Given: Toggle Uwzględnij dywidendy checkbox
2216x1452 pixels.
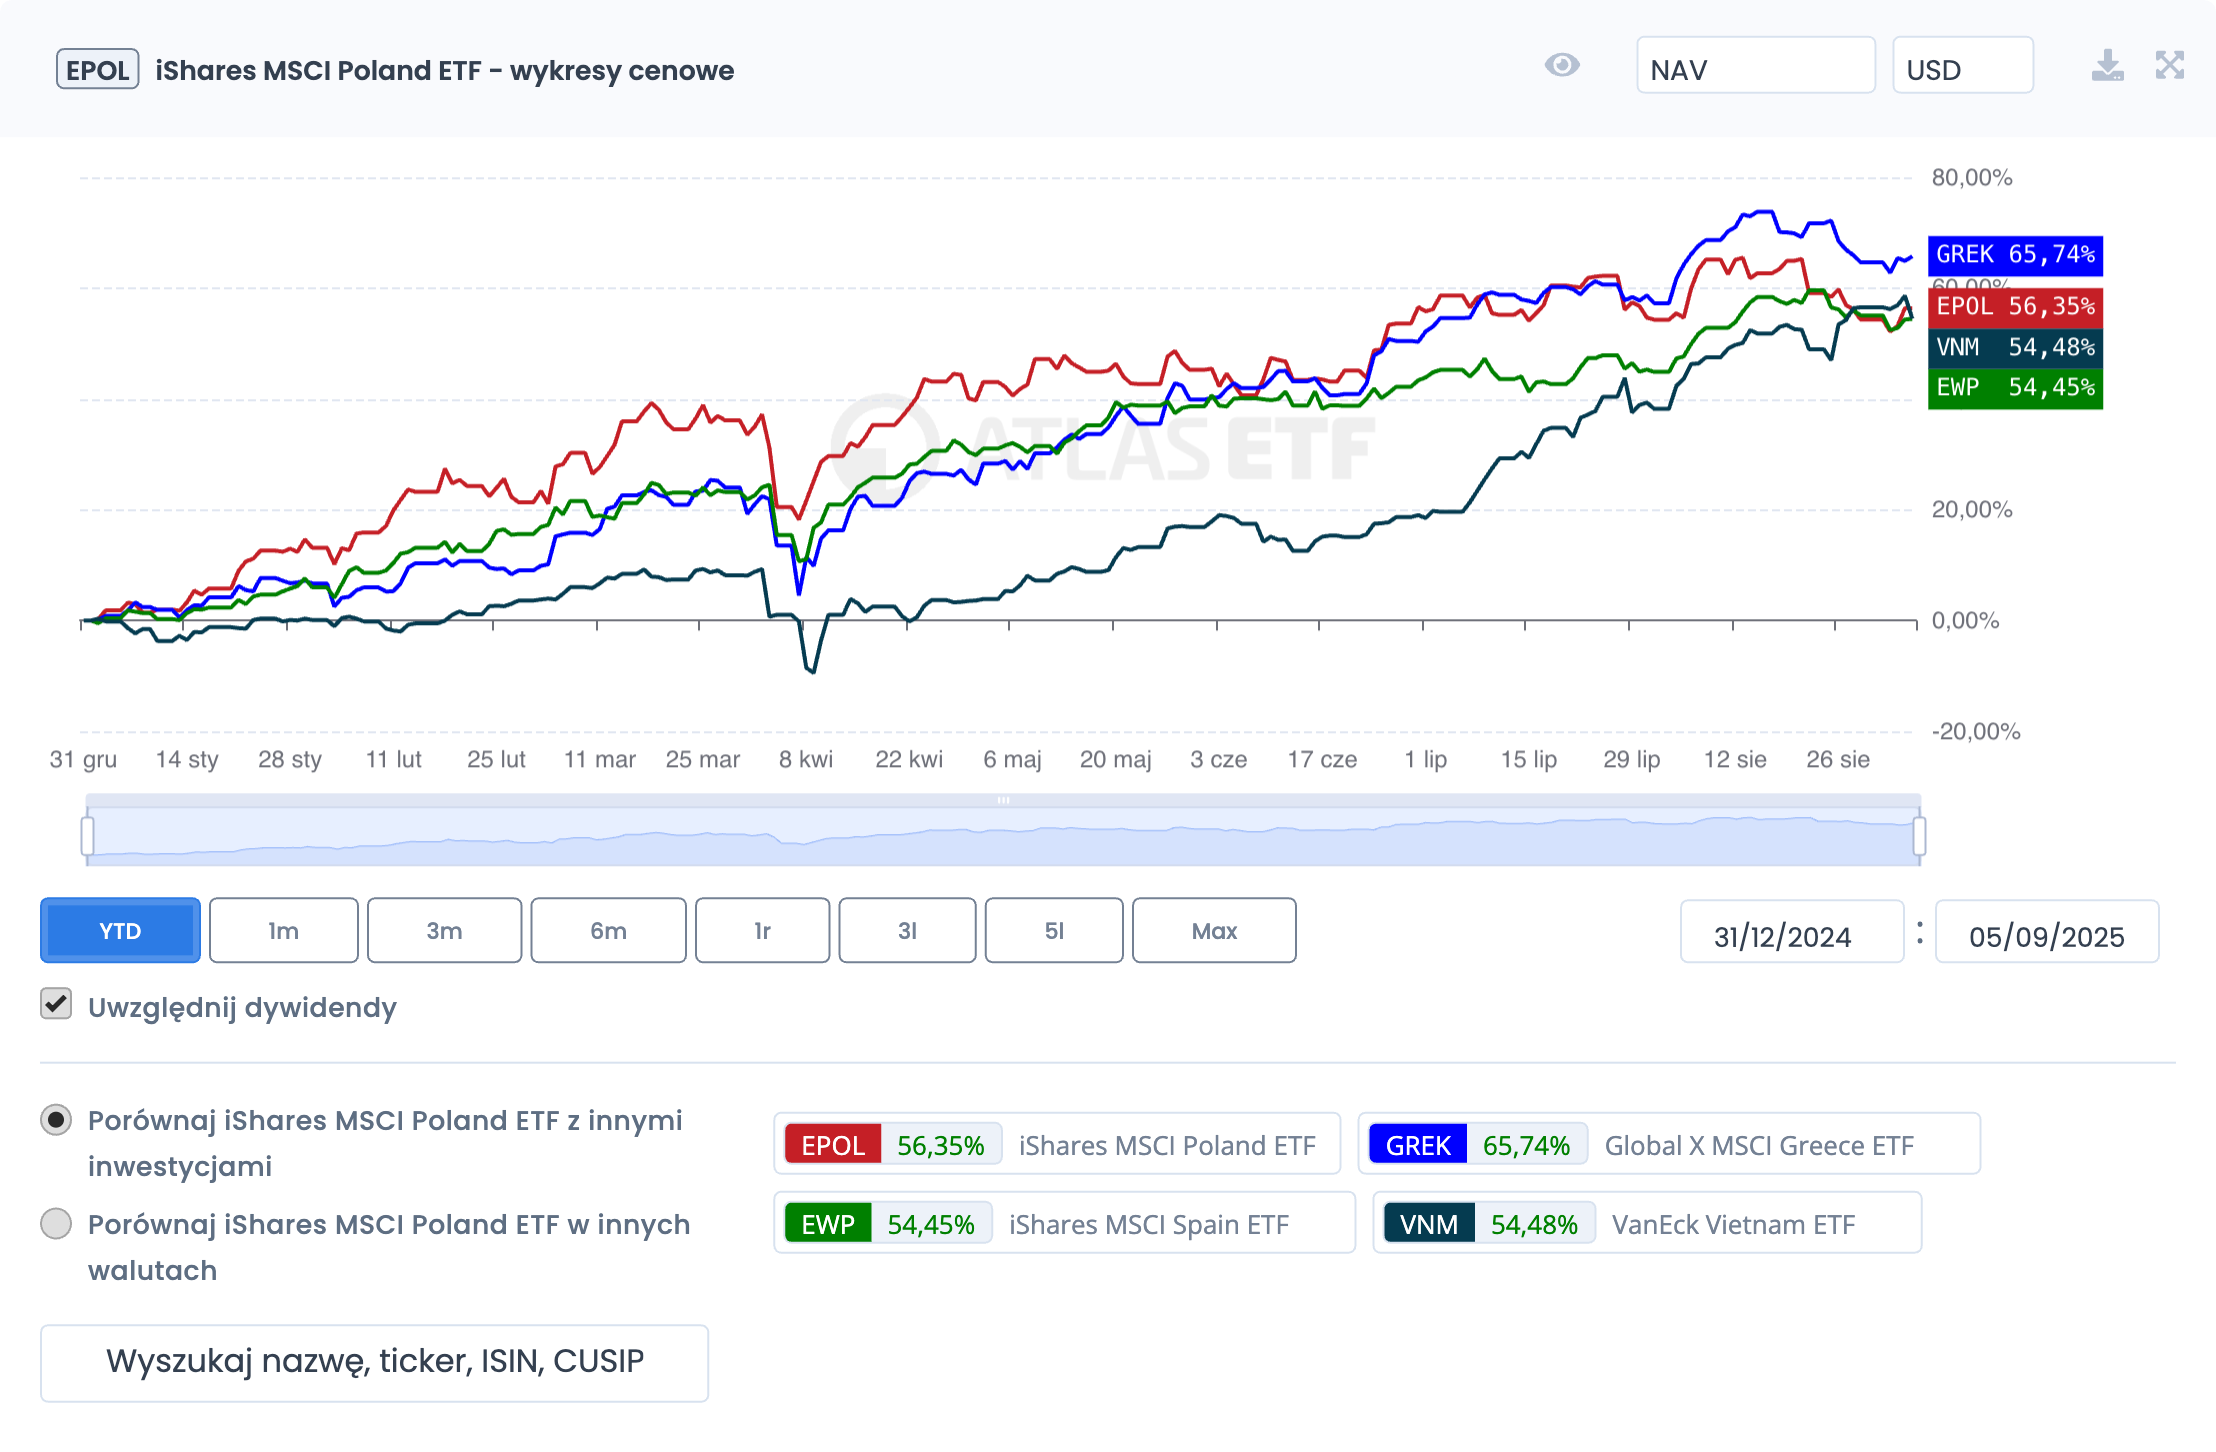Looking at the screenshot, I should [x=56, y=1004].
